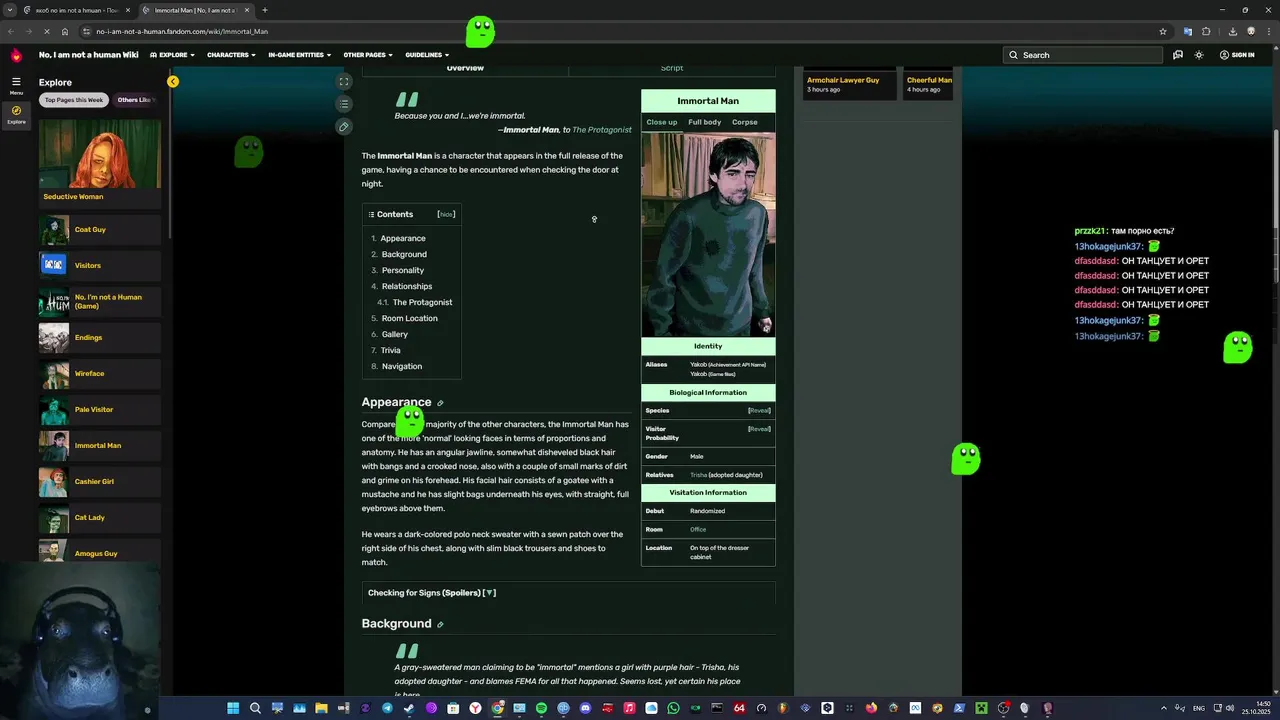Bookmark this page with the star icon
The image size is (1280, 720).
1162,31
